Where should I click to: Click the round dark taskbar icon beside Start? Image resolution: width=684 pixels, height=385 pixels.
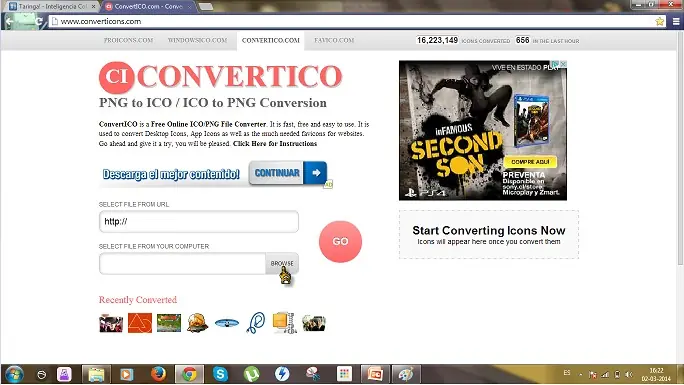point(41,375)
